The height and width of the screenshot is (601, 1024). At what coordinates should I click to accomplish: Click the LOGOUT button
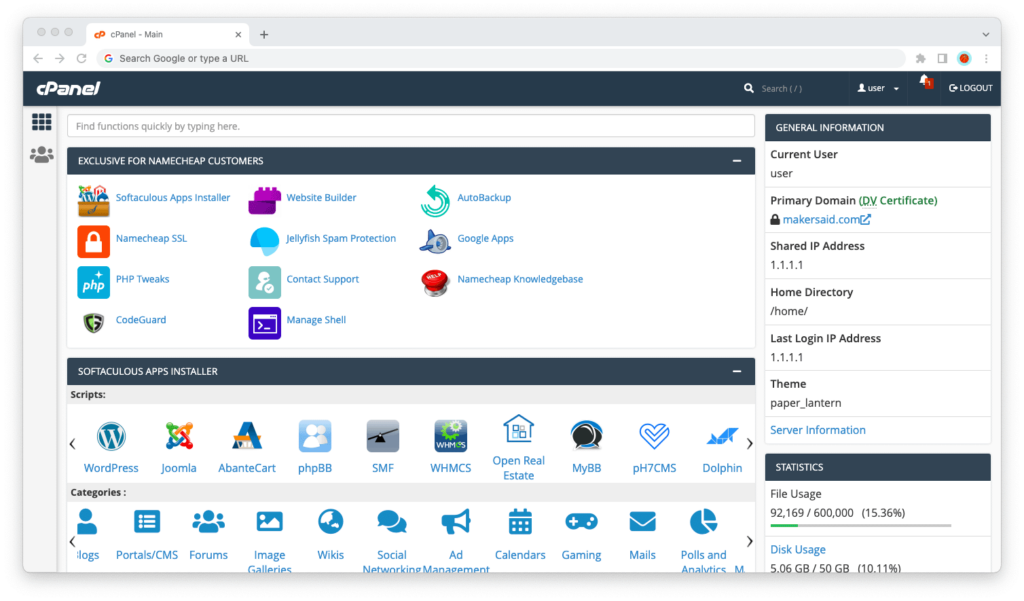(970, 88)
